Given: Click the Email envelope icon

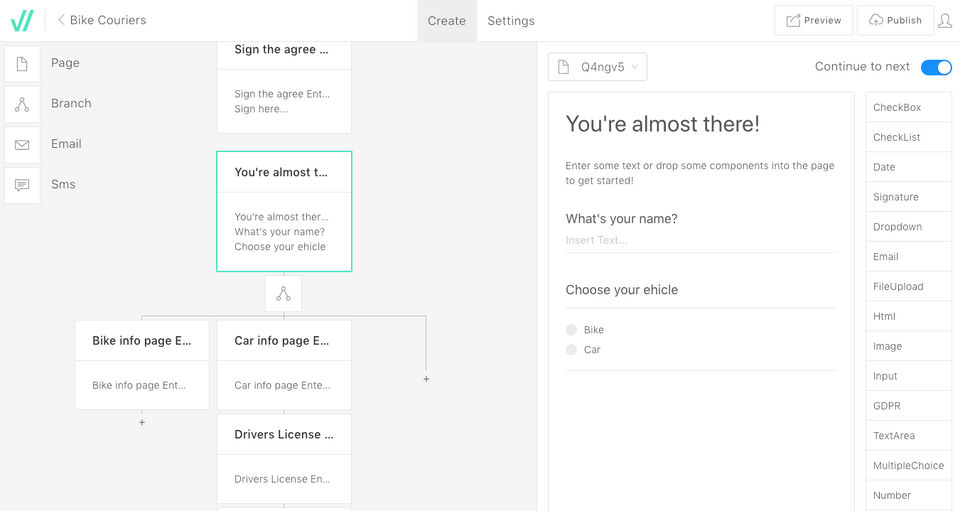Looking at the screenshot, I should tap(22, 144).
